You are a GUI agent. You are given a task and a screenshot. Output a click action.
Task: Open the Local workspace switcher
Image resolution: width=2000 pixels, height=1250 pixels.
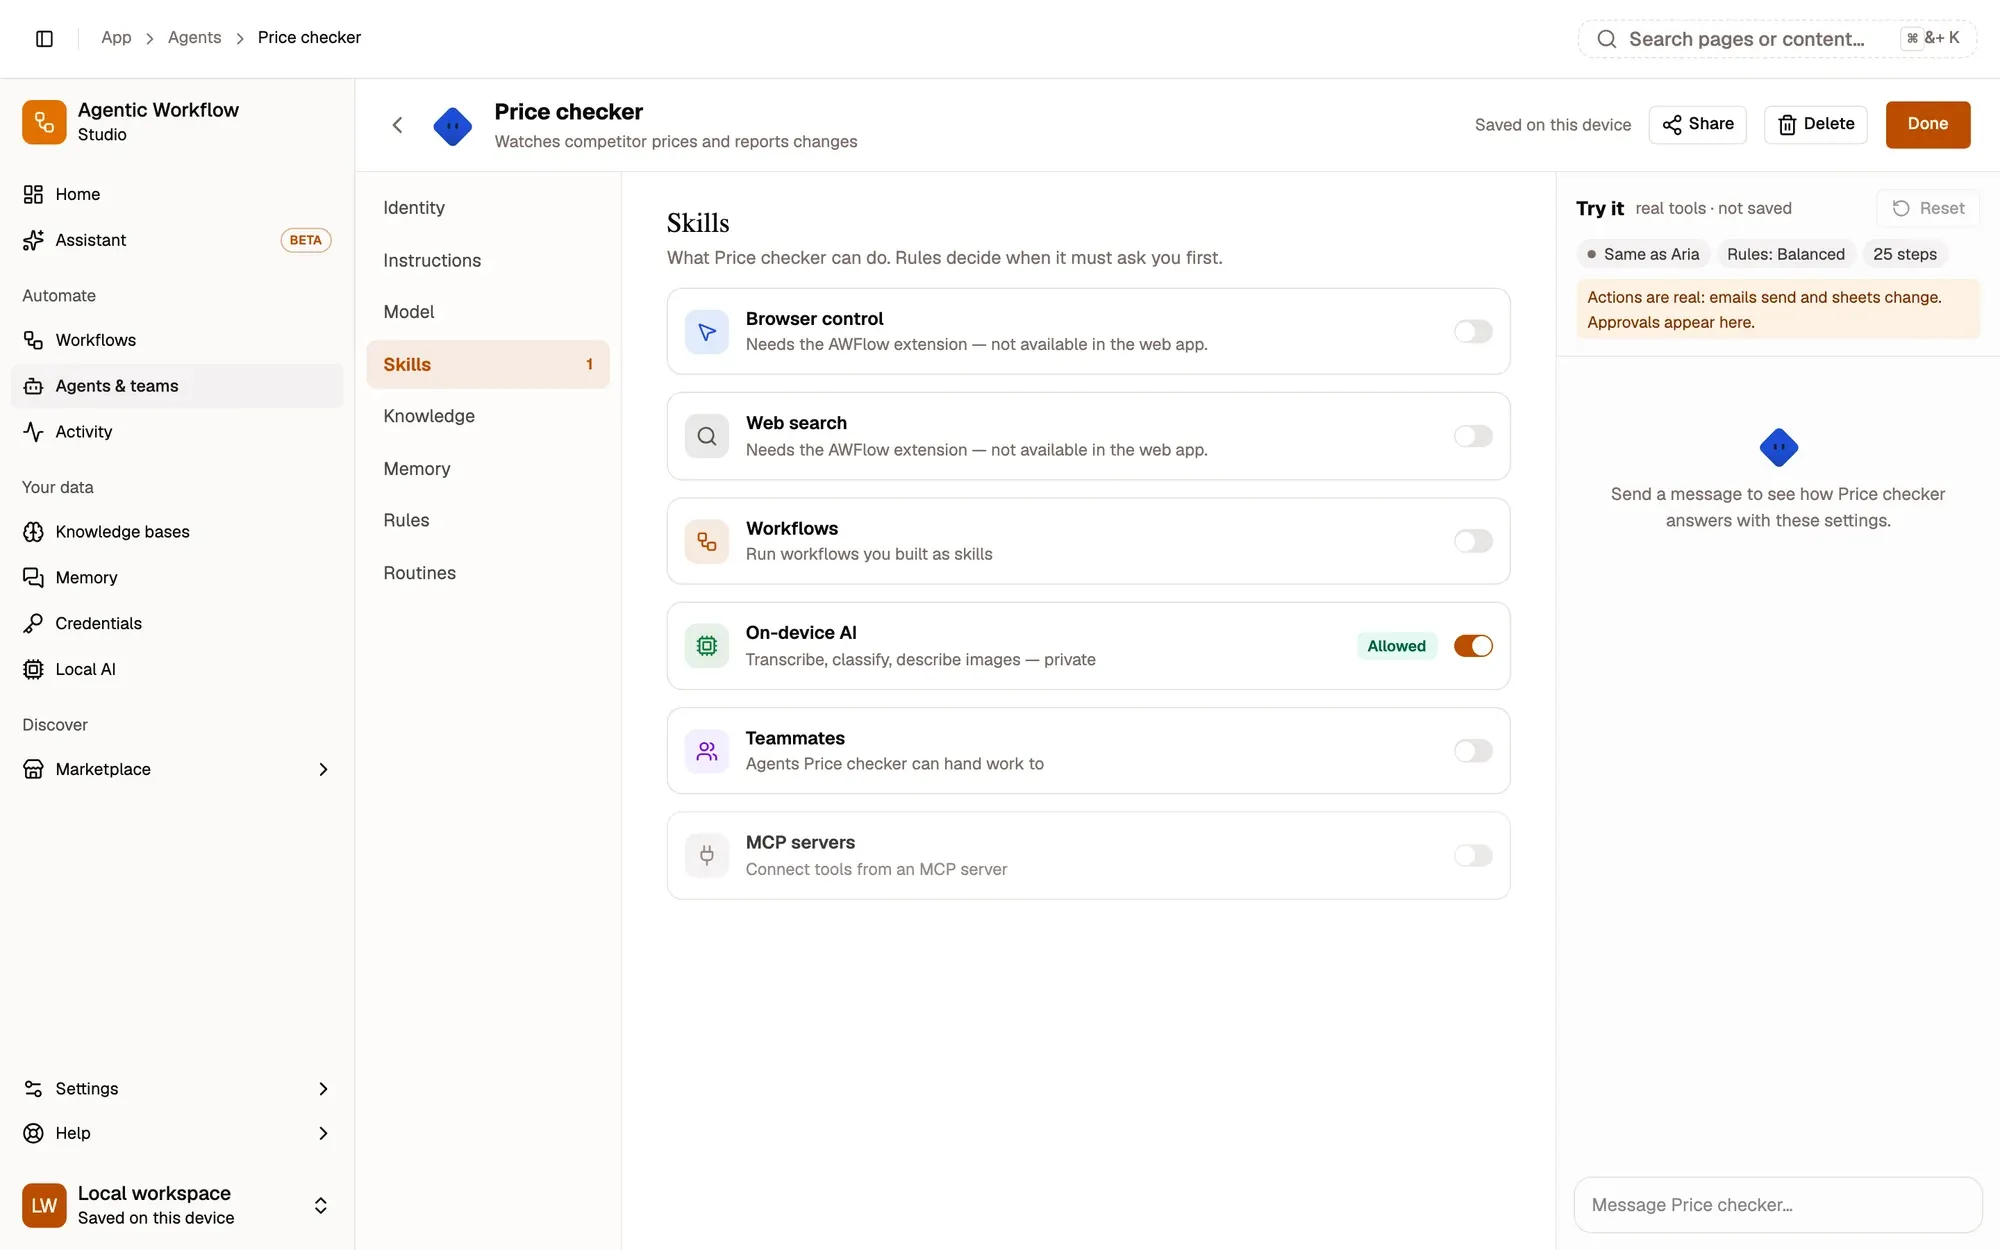pyautogui.click(x=177, y=1205)
